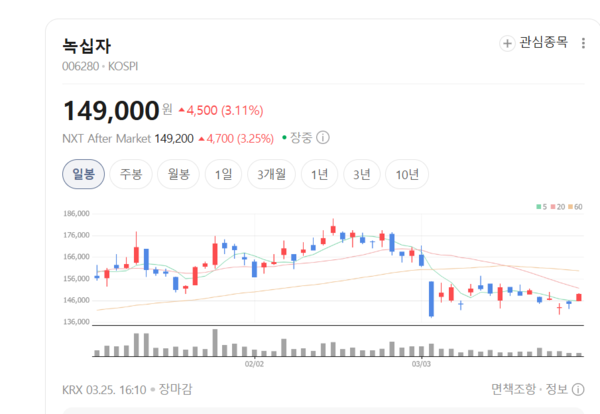
Task: Click the large blue candle after 03/03
Action: pos(431,298)
